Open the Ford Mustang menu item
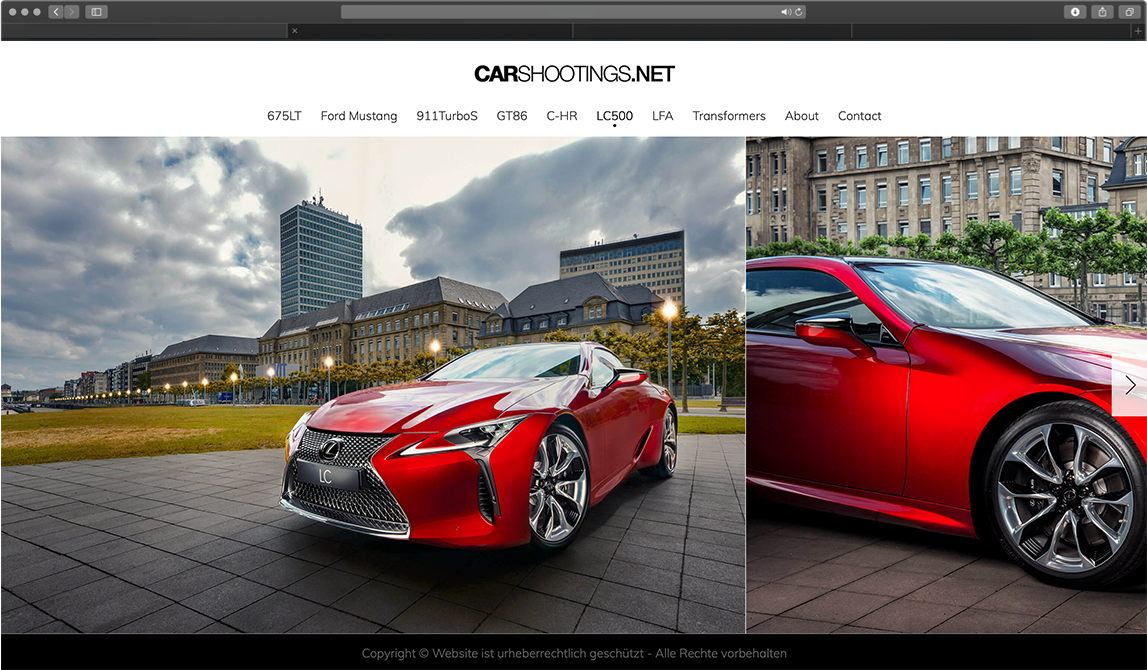Image resolution: width=1147 pixels, height=670 pixels. tap(358, 116)
